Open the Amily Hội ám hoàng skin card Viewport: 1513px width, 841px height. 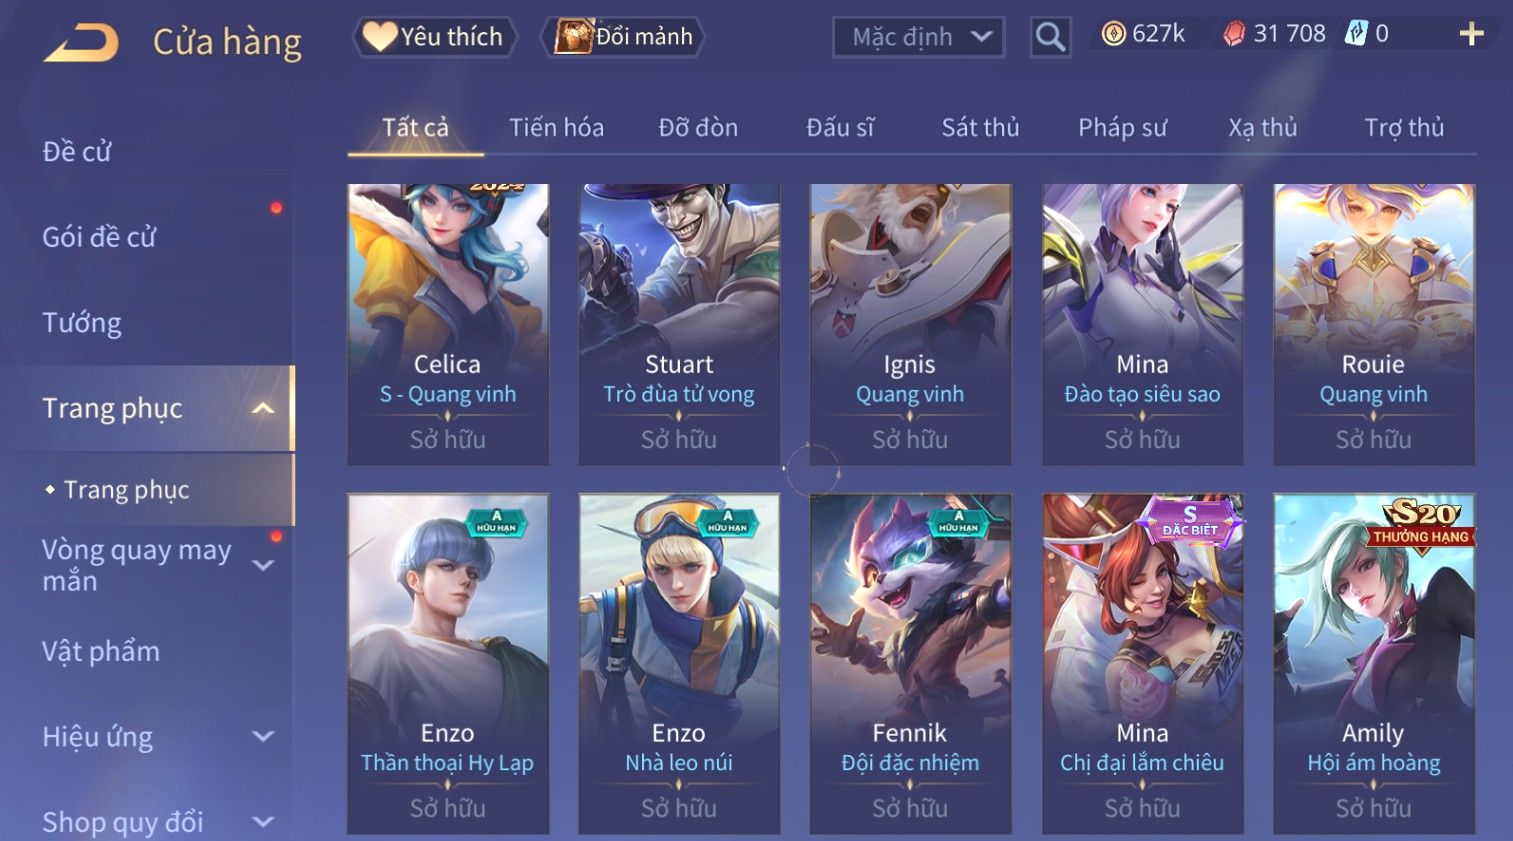tap(1374, 663)
